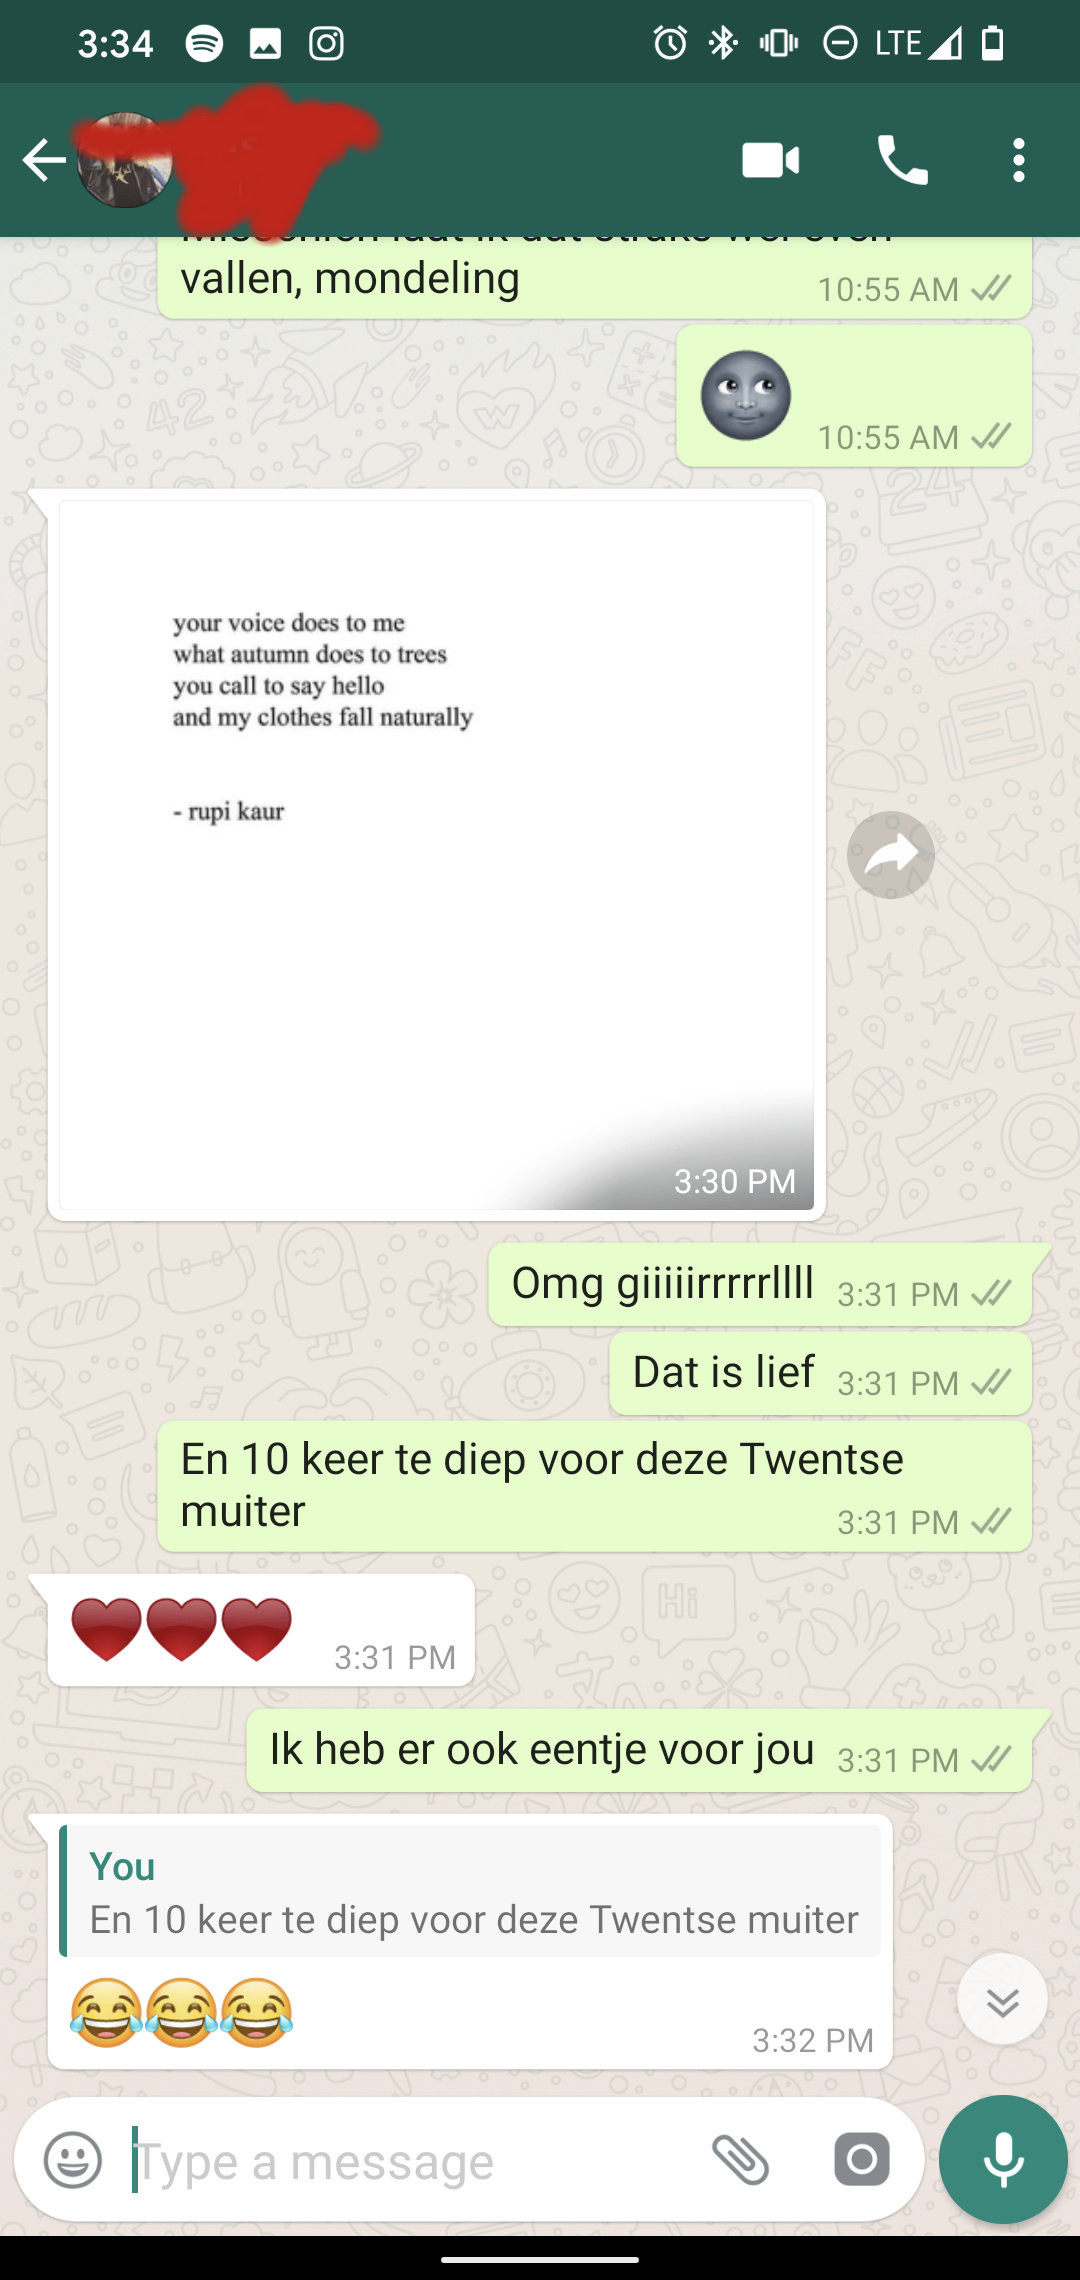Start a video call

click(x=770, y=160)
